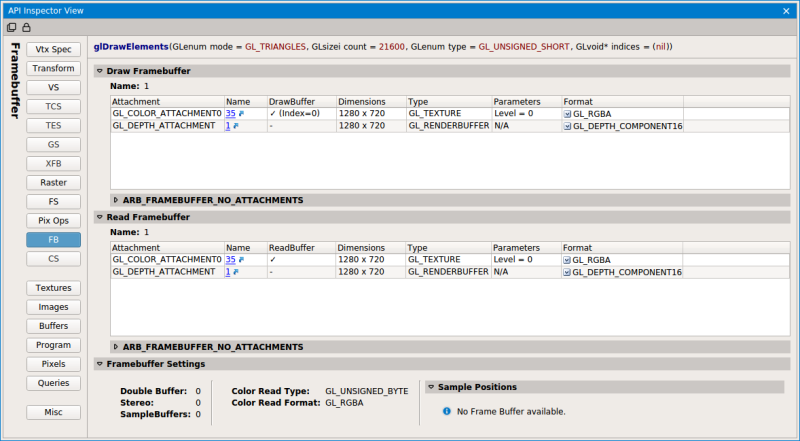Click GL_UNSIGNED_SHORT type value in call signature
Viewport: 800px width, 441px height.
pyautogui.click(x=524, y=47)
